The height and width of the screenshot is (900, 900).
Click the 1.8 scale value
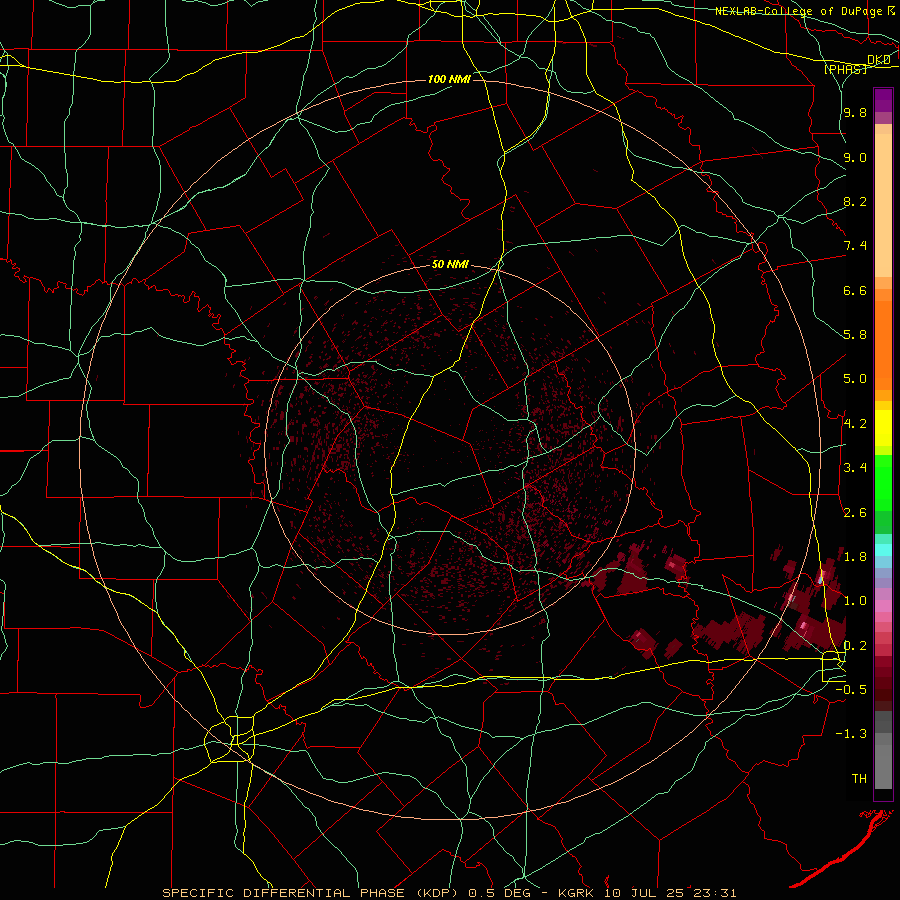point(855,557)
